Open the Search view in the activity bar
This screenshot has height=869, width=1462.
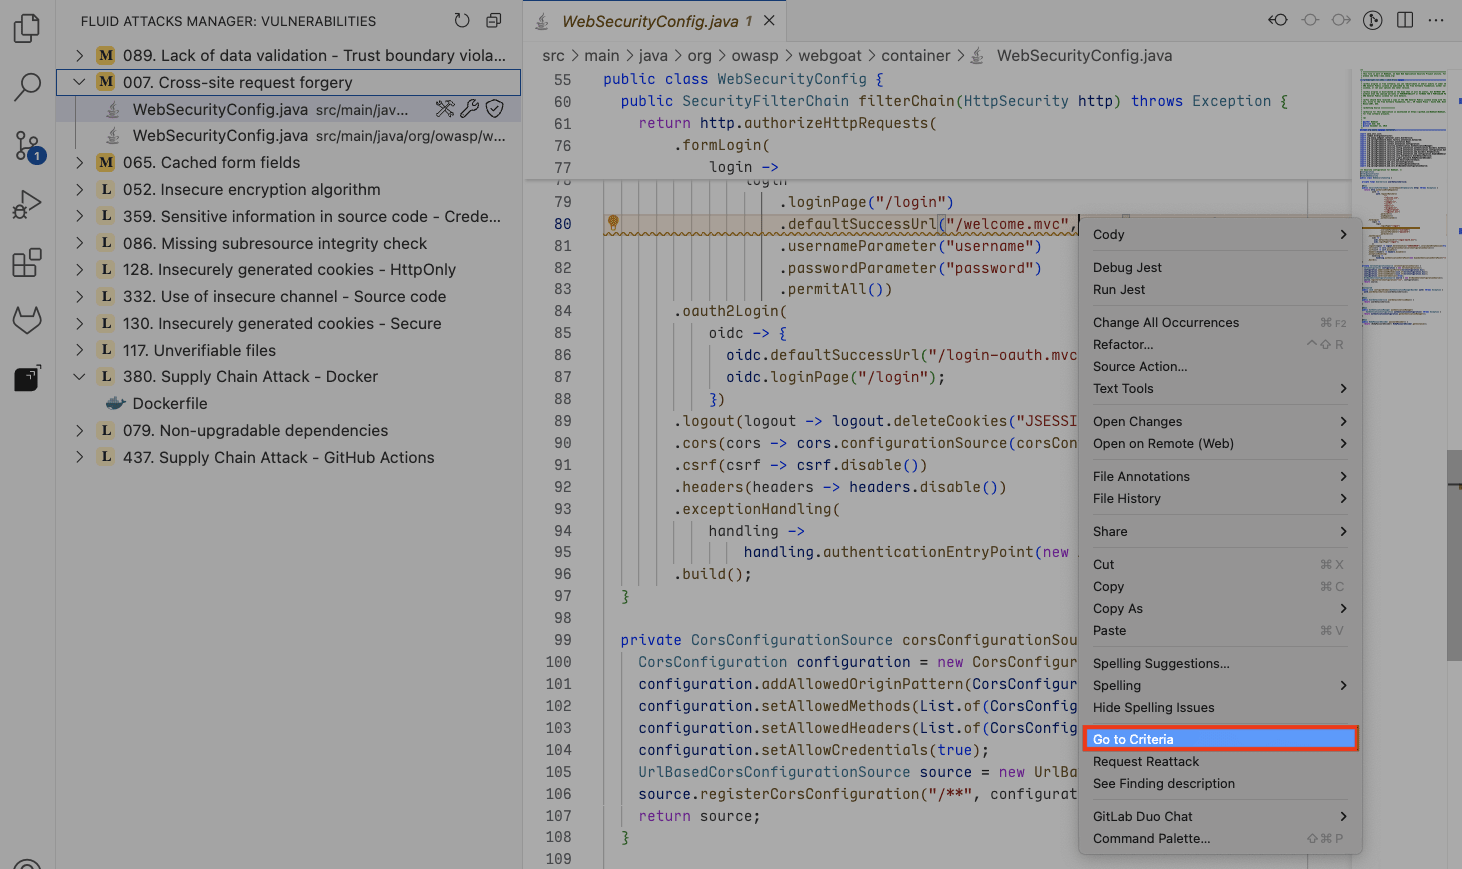[x=27, y=87]
